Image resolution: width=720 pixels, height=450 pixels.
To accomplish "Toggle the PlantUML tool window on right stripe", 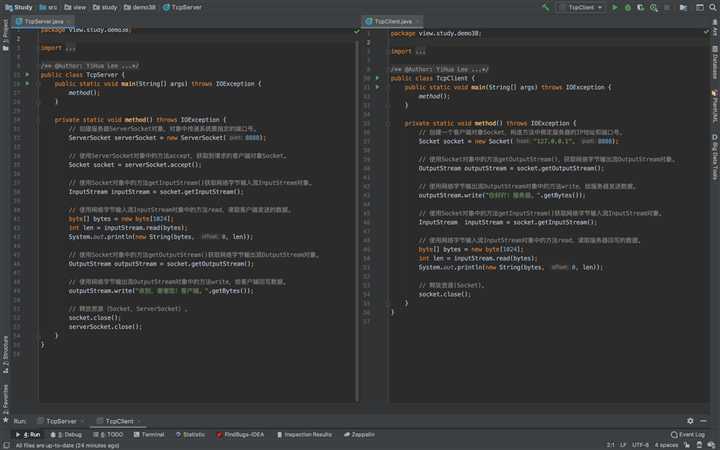I will (715, 106).
